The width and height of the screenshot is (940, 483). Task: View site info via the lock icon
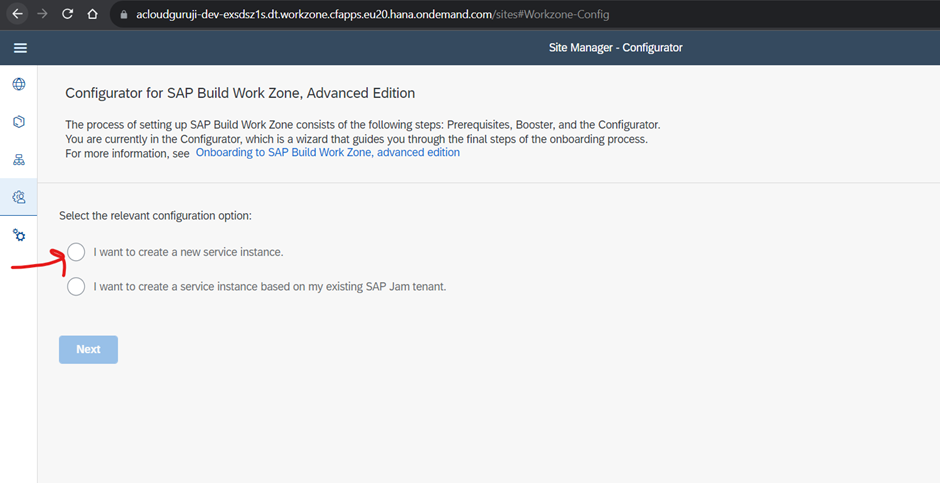coord(124,15)
